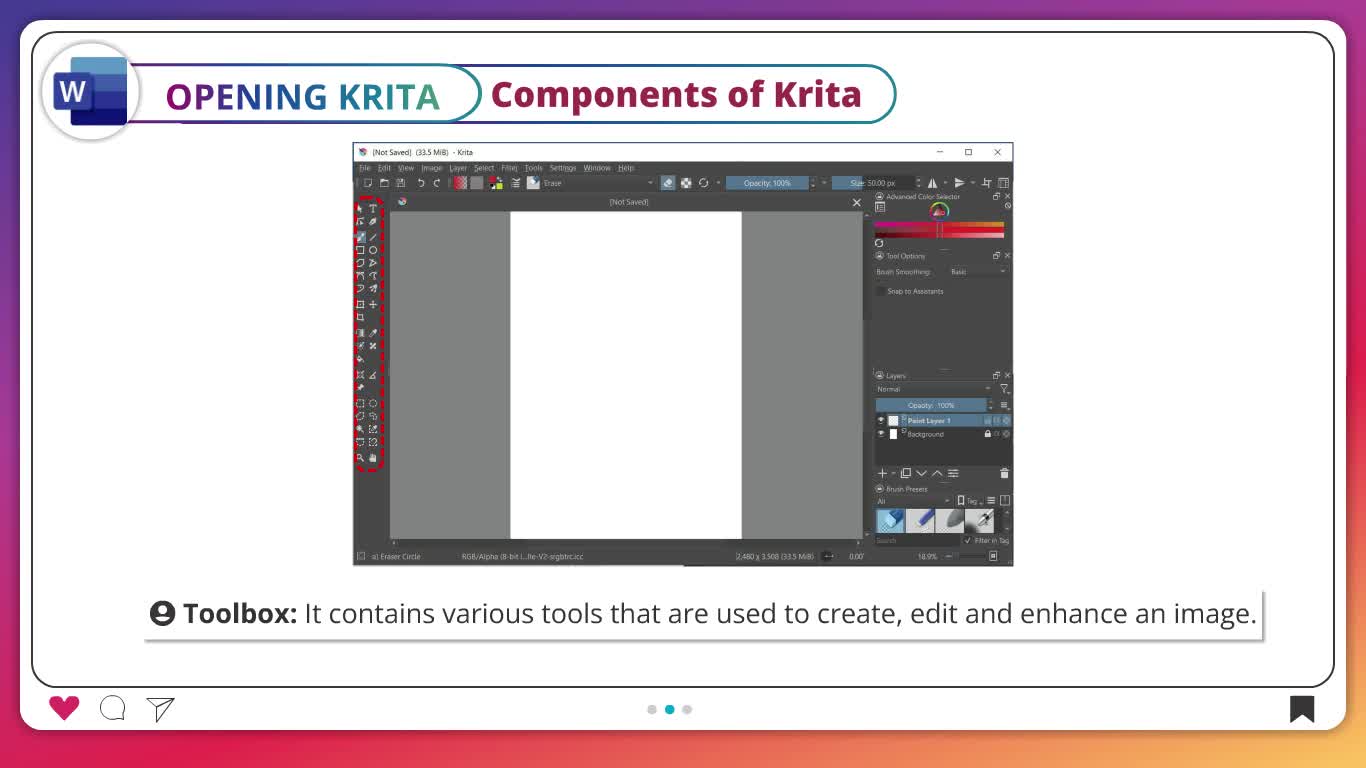Open the File menu

[x=365, y=168]
